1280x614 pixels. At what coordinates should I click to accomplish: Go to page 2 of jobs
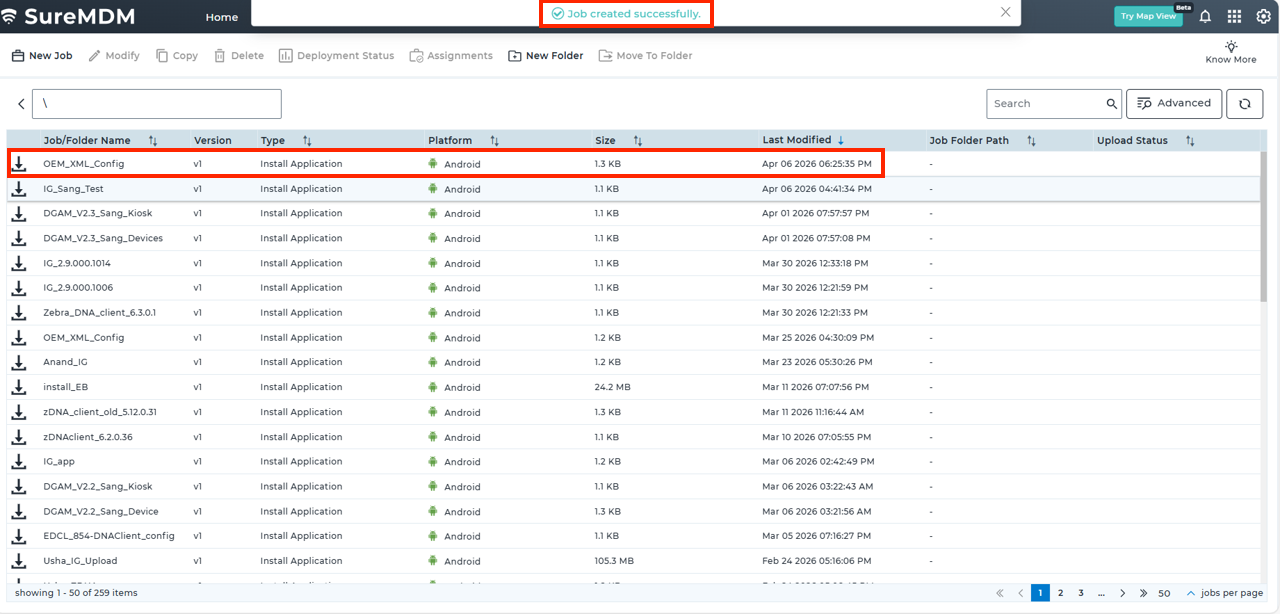(1060, 593)
